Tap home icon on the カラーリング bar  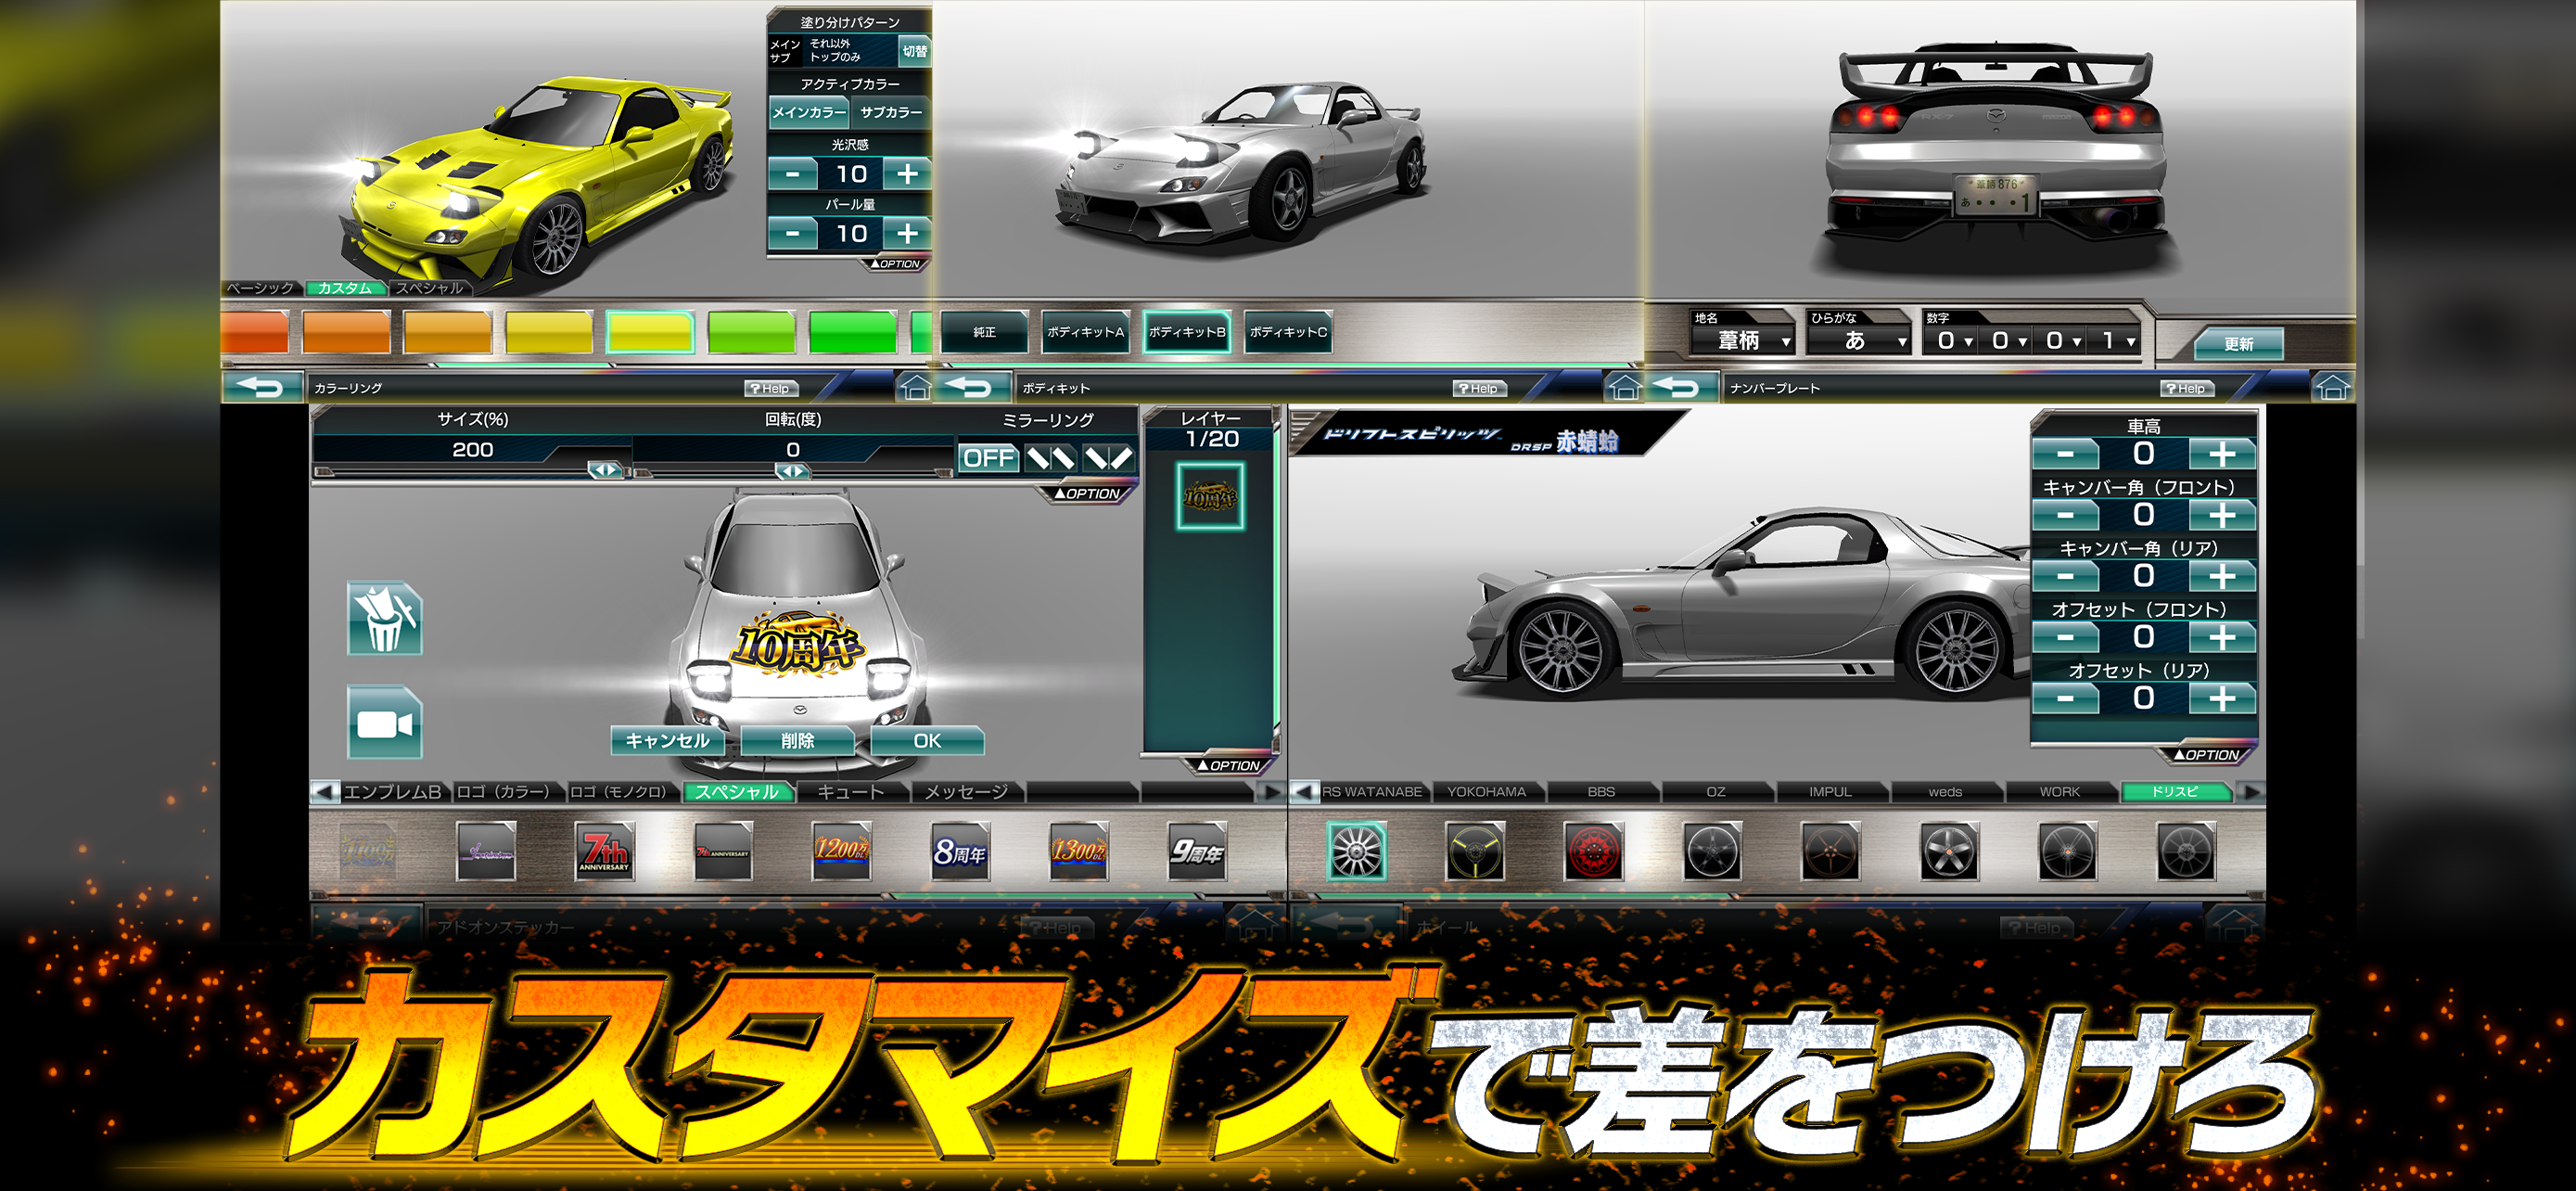coord(914,387)
